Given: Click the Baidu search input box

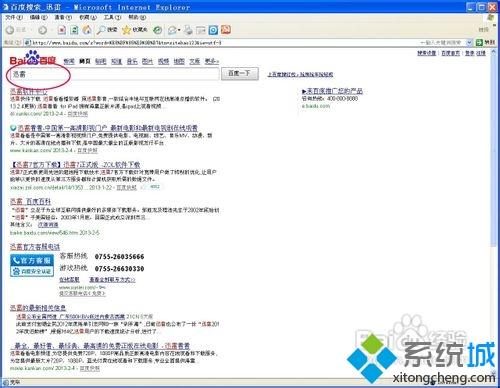Looking at the screenshot, I should pyautogui.click(x=114, y=74).
